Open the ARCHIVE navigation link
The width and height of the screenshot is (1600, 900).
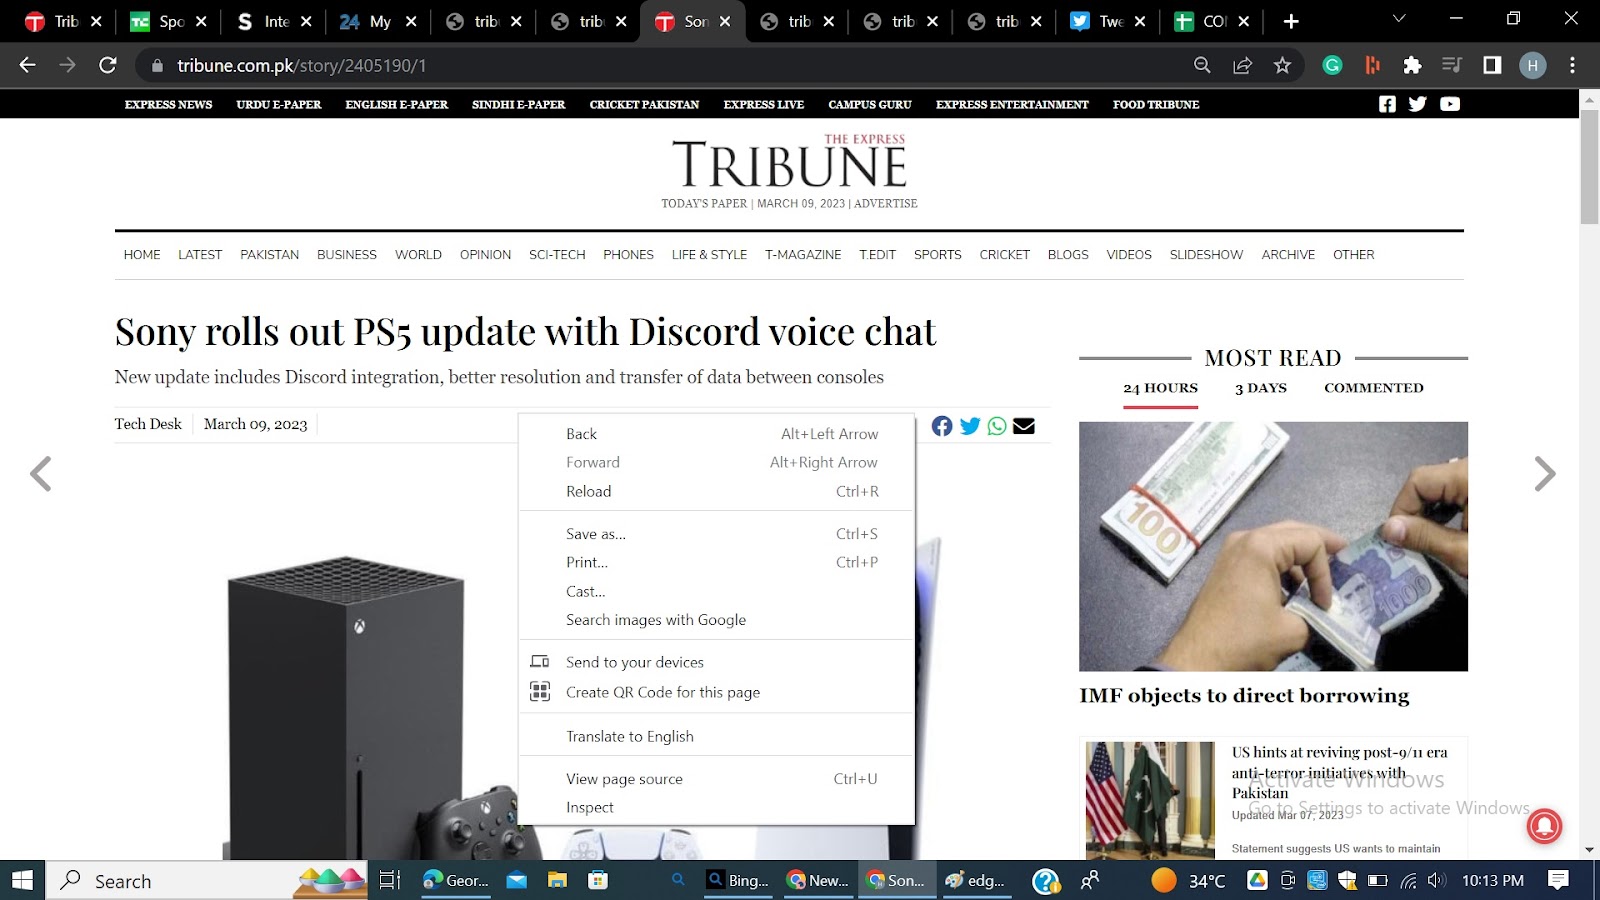[x=1288, y=255]
